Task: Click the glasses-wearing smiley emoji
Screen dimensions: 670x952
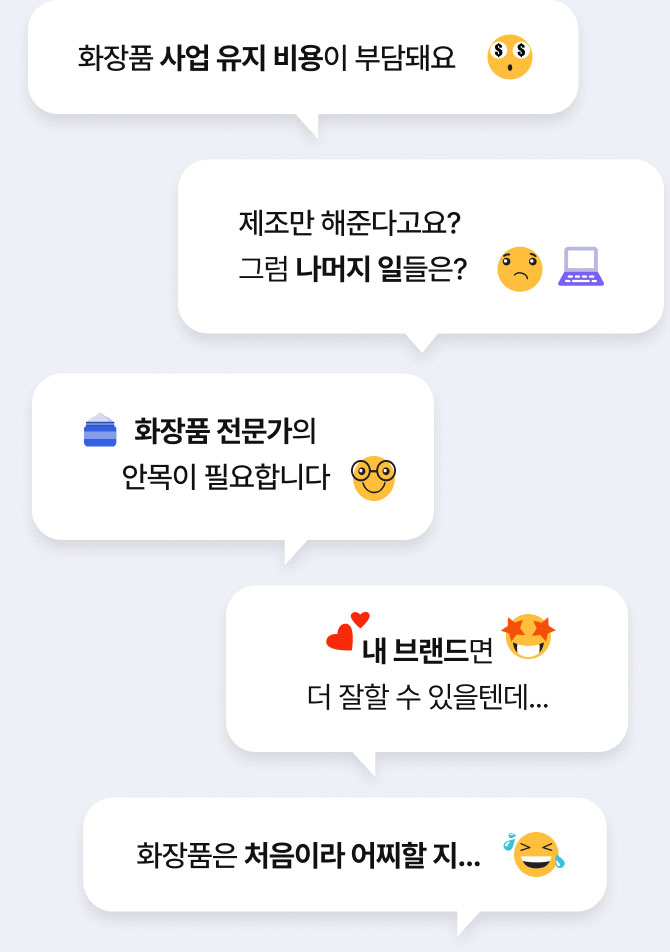Action: [374, 478]
